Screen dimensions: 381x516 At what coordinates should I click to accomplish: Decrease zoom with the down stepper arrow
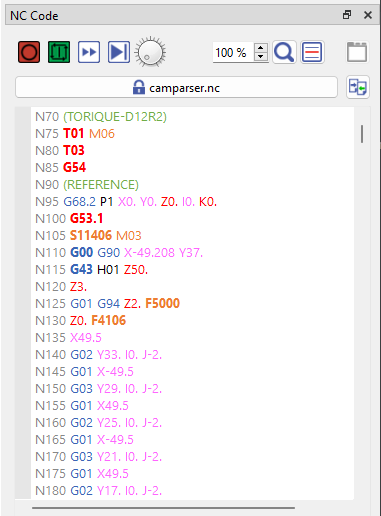(x=261, y=57)
